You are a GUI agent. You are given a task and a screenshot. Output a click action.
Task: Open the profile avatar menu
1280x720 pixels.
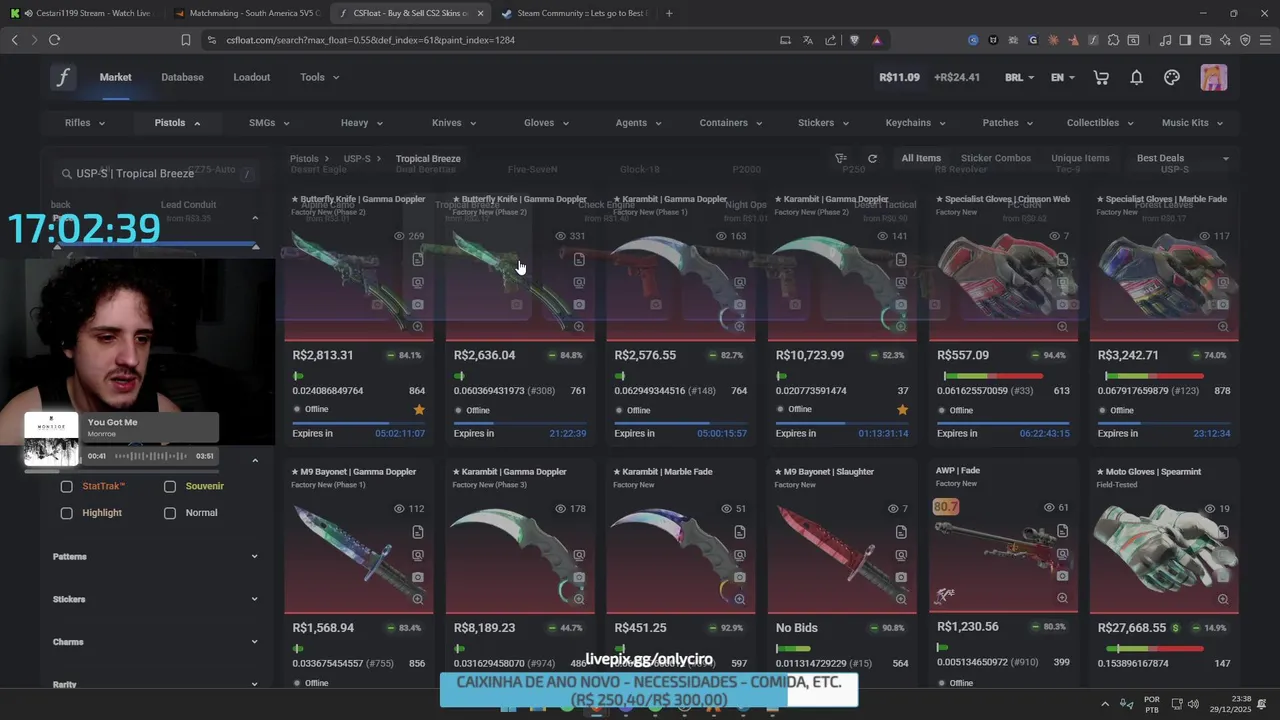(x=1213, y=77)
